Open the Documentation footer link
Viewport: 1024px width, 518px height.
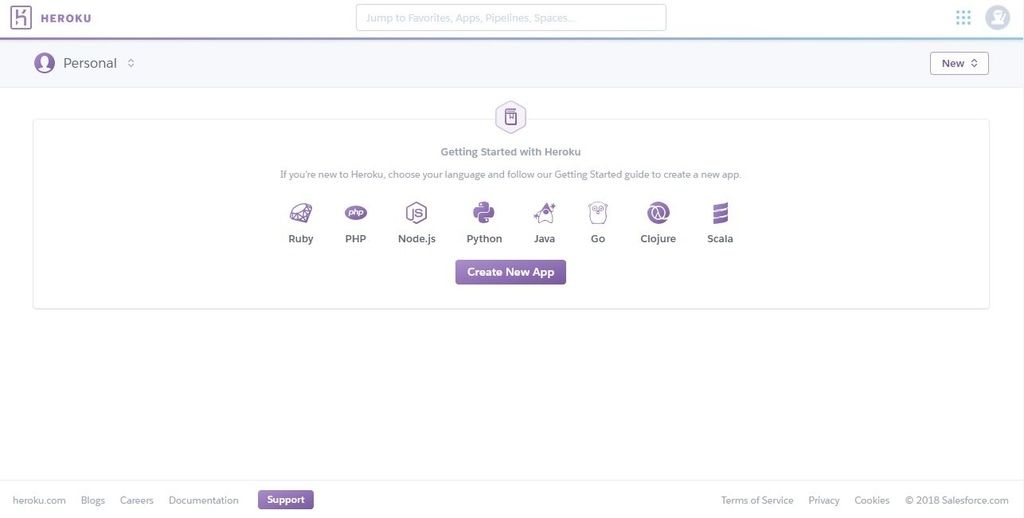click(204, 500)
